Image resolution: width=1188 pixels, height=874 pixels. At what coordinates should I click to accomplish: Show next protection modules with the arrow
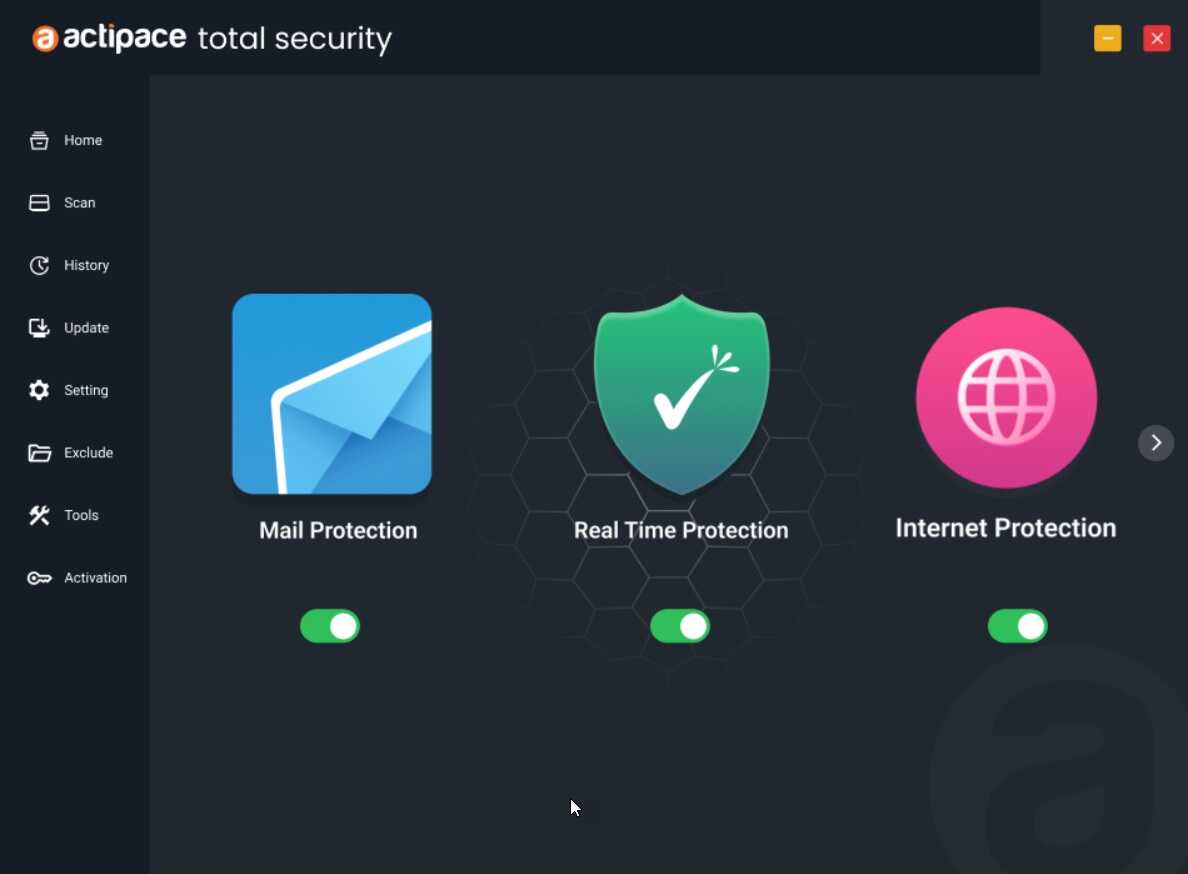(x=1155, y=443)
